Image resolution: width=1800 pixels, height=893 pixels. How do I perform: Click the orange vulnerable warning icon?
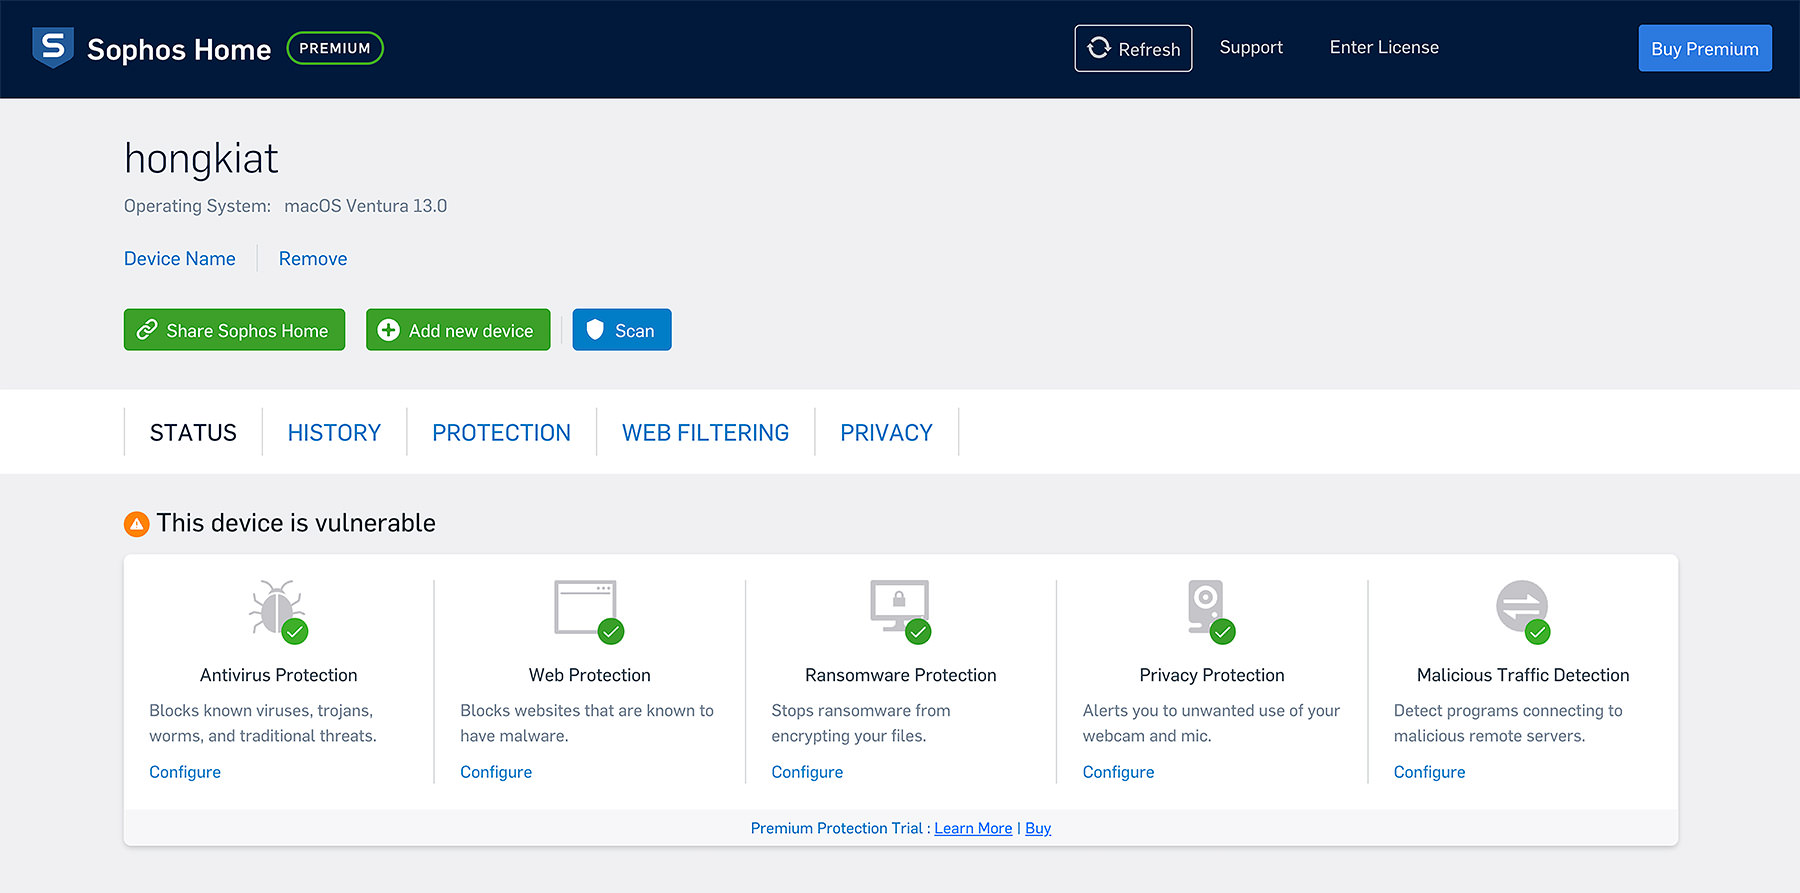pyautogui.click(x=136, y=523)
